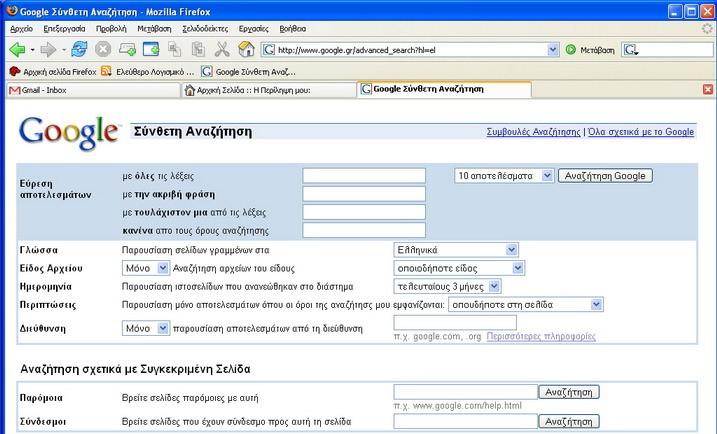Viewport: 717px width, 434px height.
Task: Open the address bar history dropdown
Action: [x=553, y=49]
